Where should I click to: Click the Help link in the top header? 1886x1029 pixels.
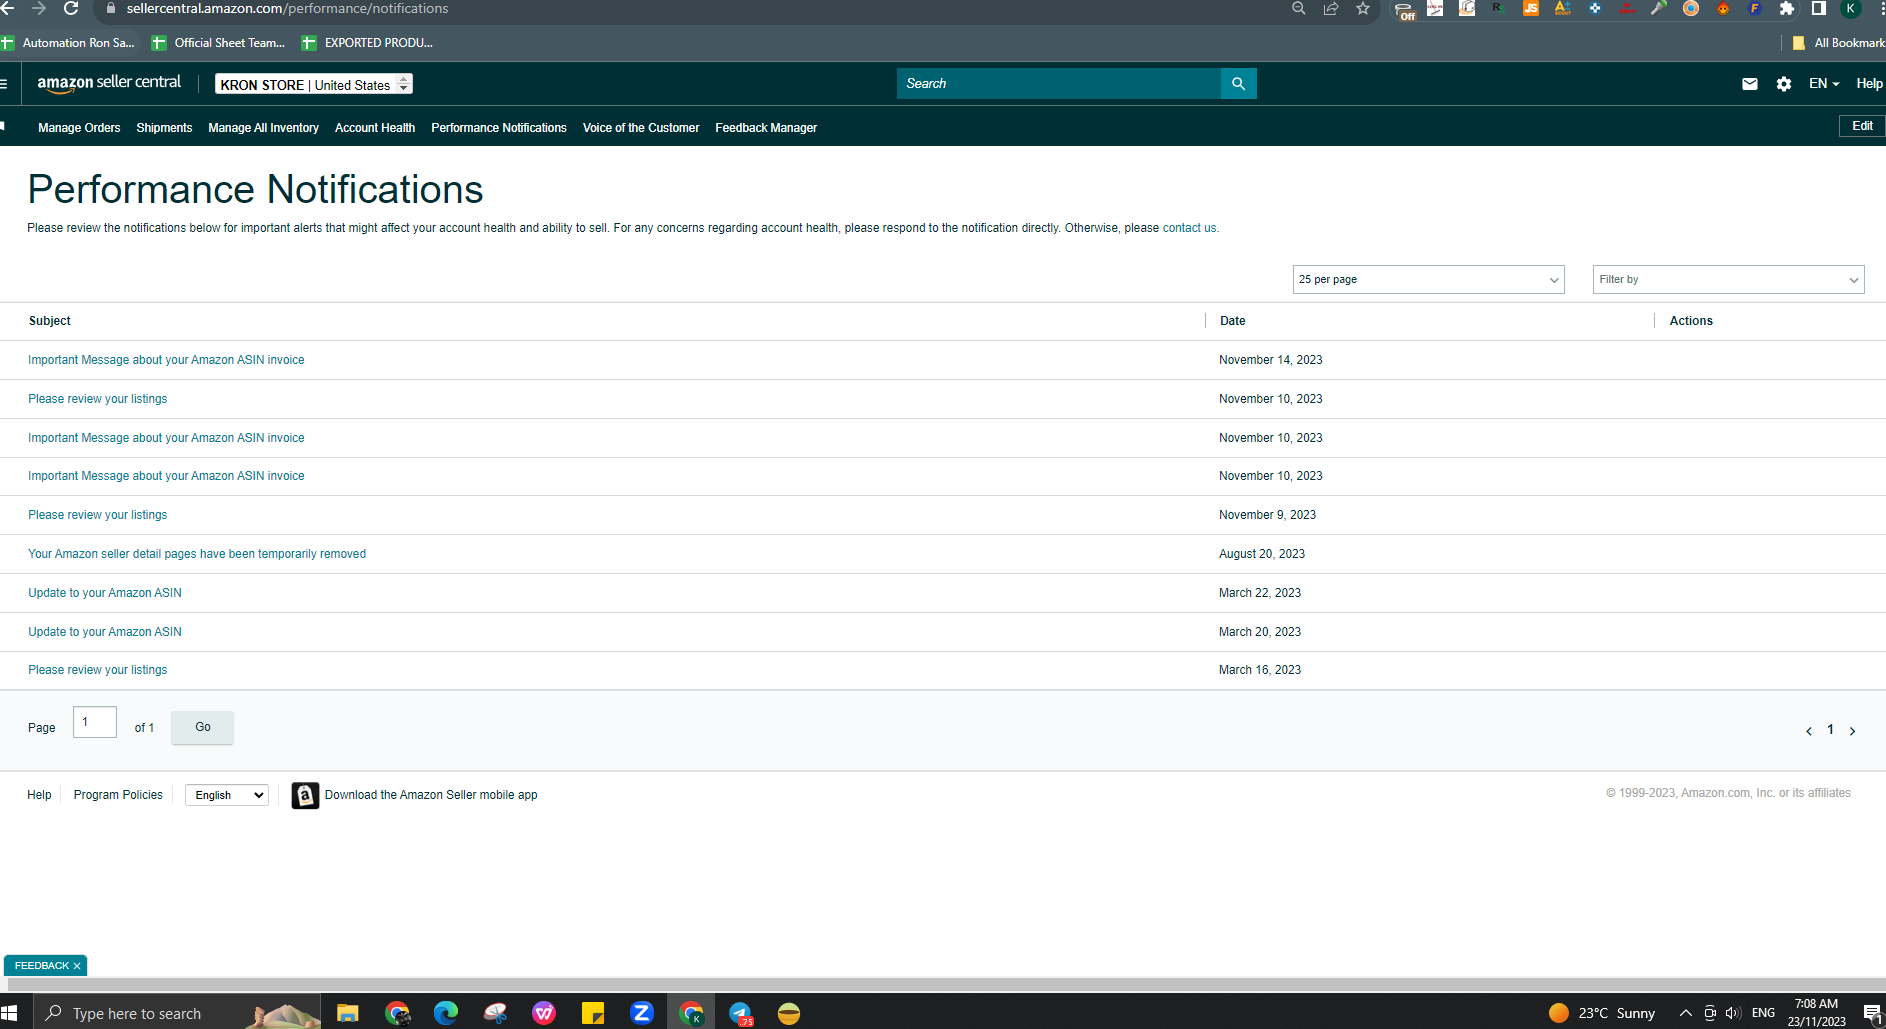click(1870, 84)
